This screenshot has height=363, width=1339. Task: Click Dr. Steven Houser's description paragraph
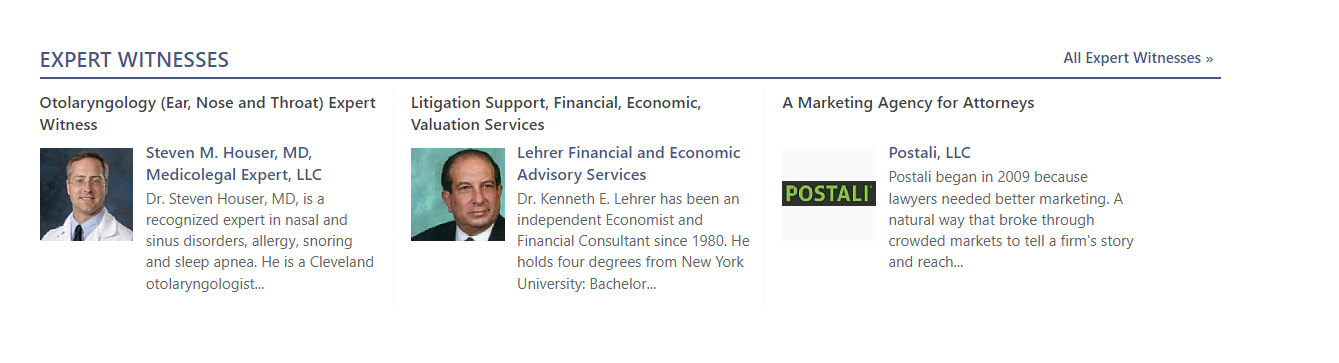click(260, 241)
